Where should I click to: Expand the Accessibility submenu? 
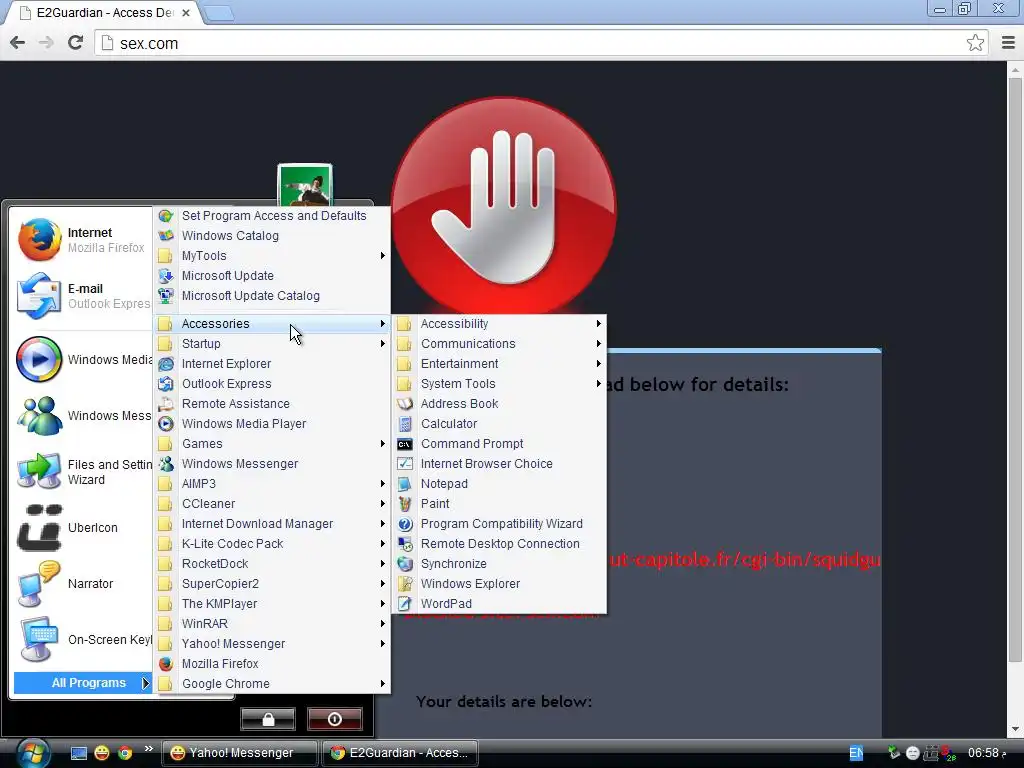coord(499,324)
